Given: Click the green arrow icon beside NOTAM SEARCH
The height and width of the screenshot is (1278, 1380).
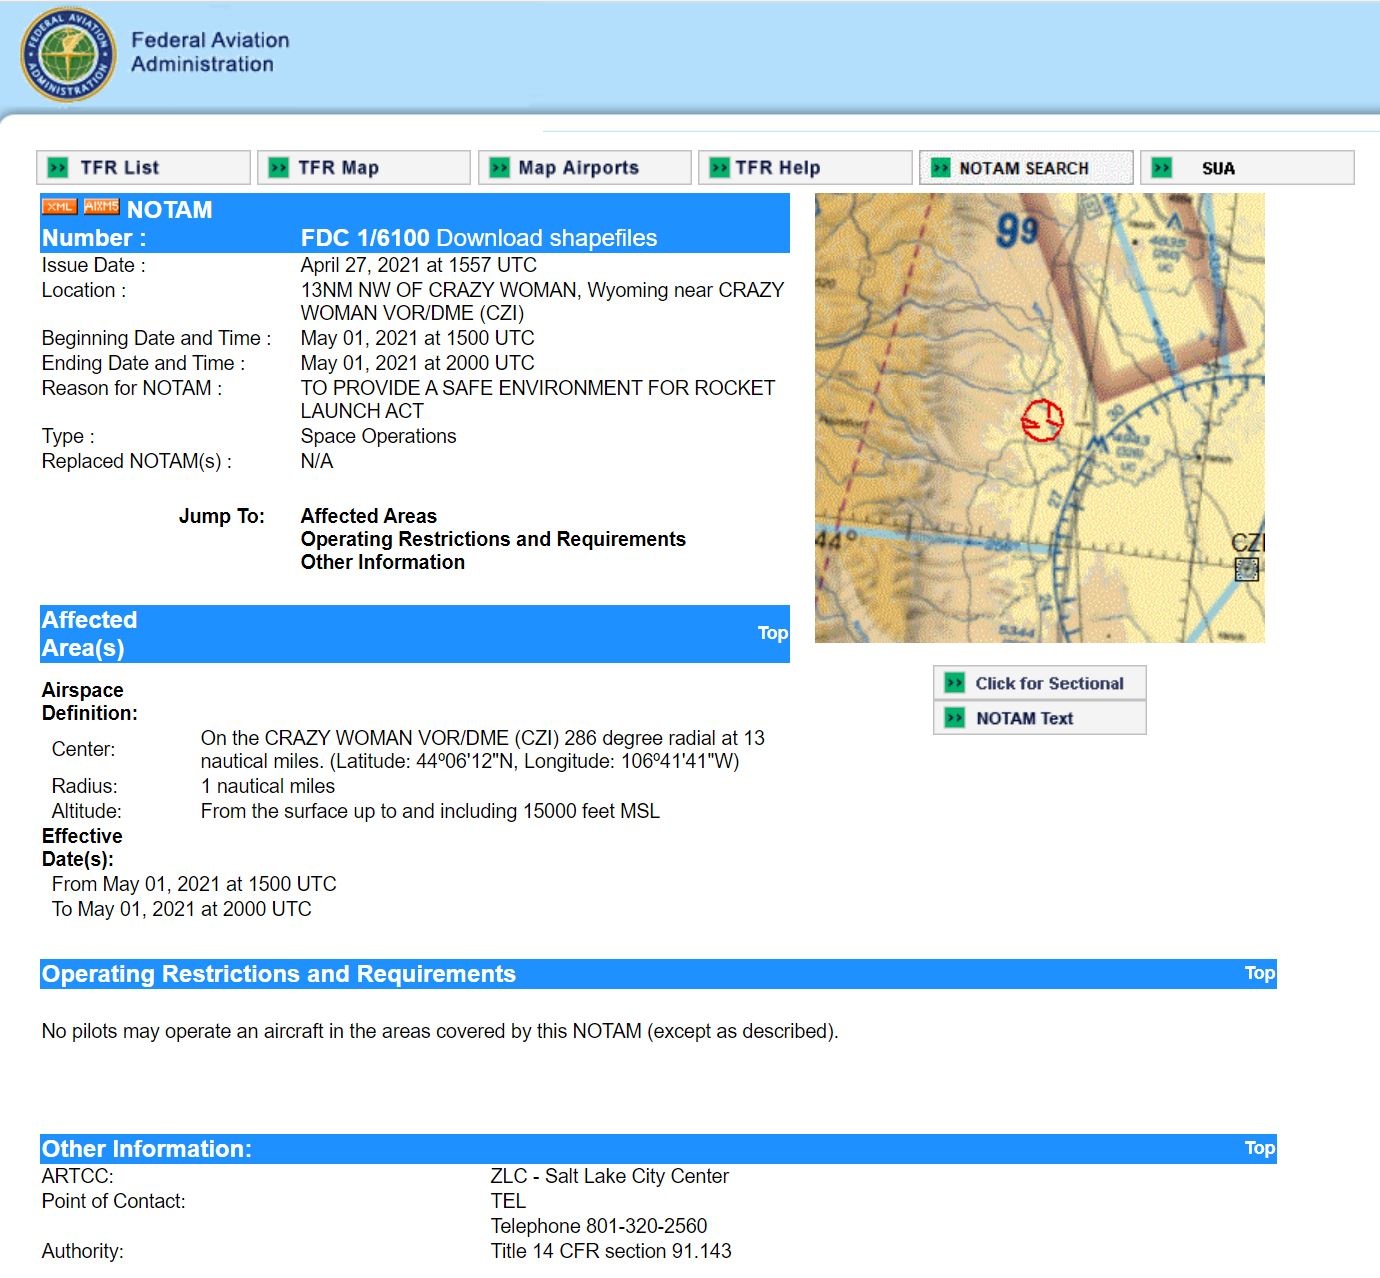Looking at the screenshot, I should click(940, 168).
